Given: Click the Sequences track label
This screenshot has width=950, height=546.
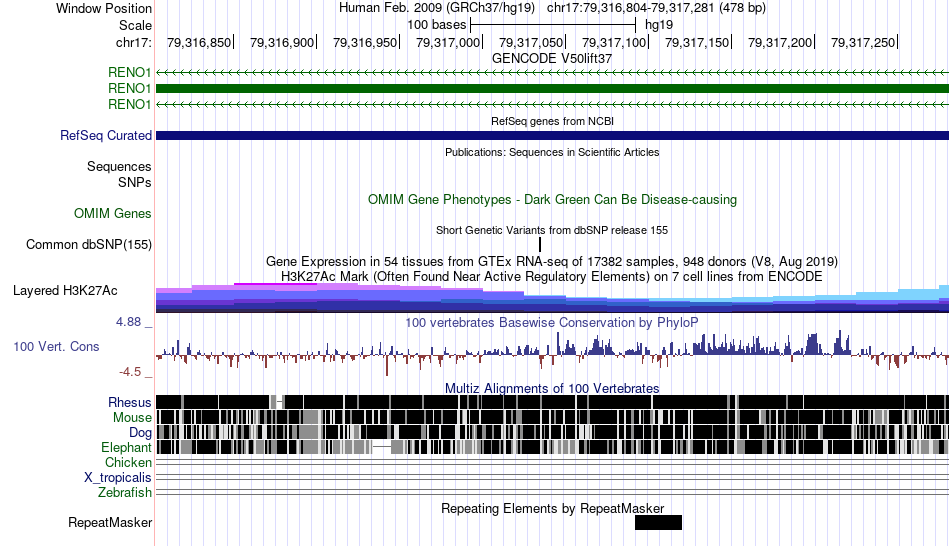Looking at the screenshot, I should [x=119, y=167].
